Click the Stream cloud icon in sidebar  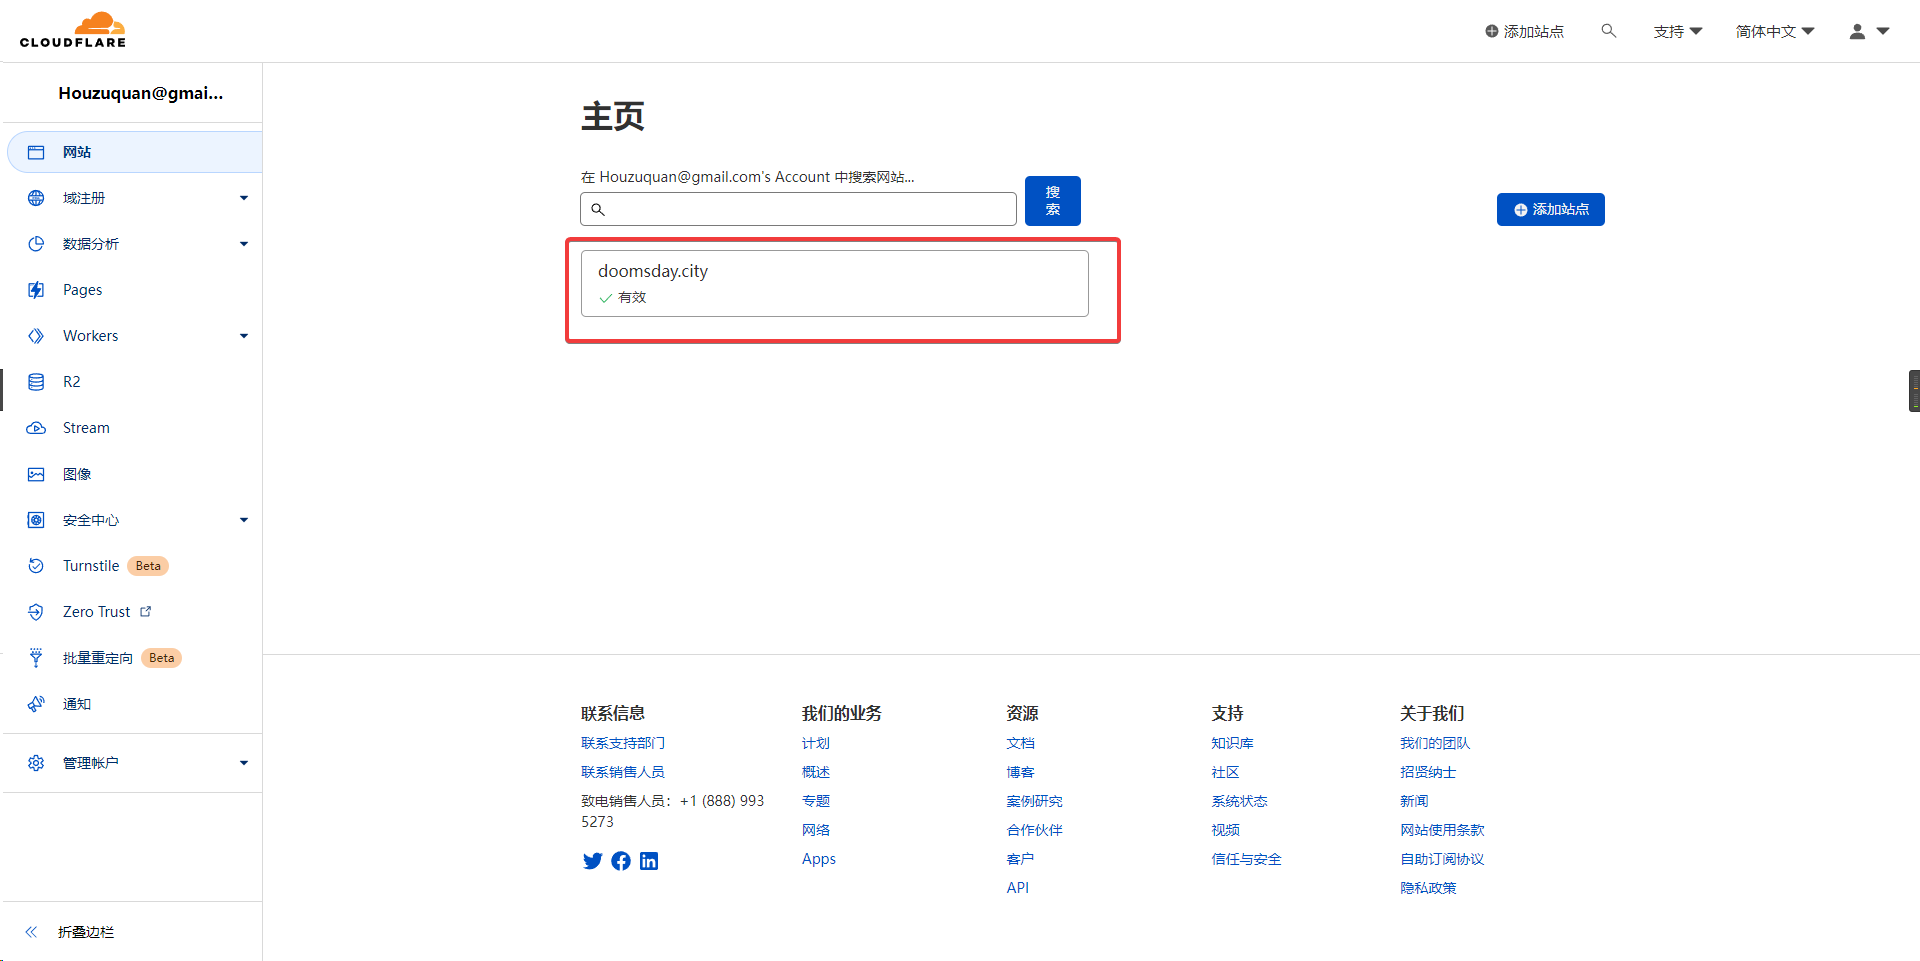pyautogui.click(x=36, y=428)
